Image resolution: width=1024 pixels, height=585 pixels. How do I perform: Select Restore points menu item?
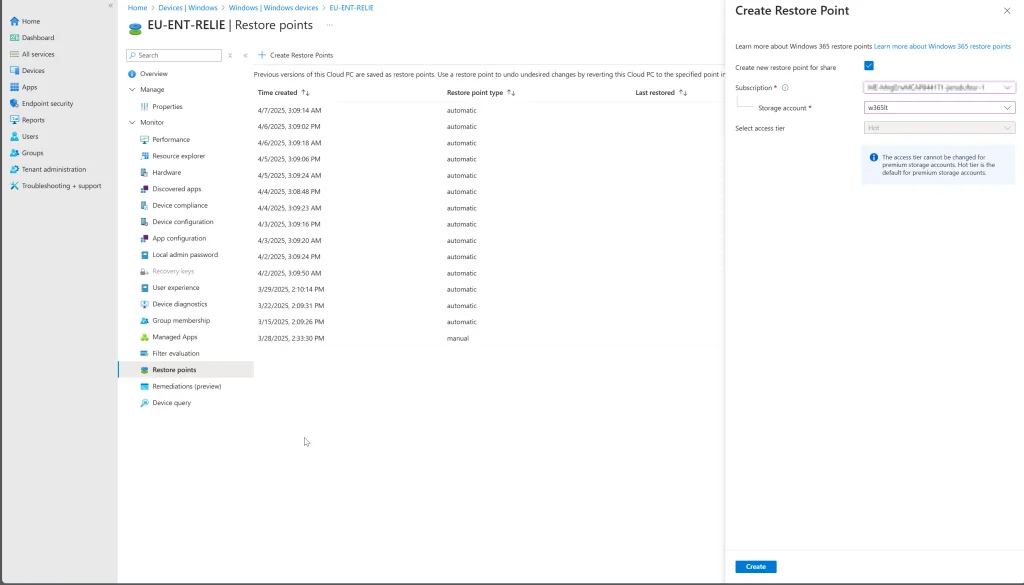pyautogui.click(x=185, y=370)
